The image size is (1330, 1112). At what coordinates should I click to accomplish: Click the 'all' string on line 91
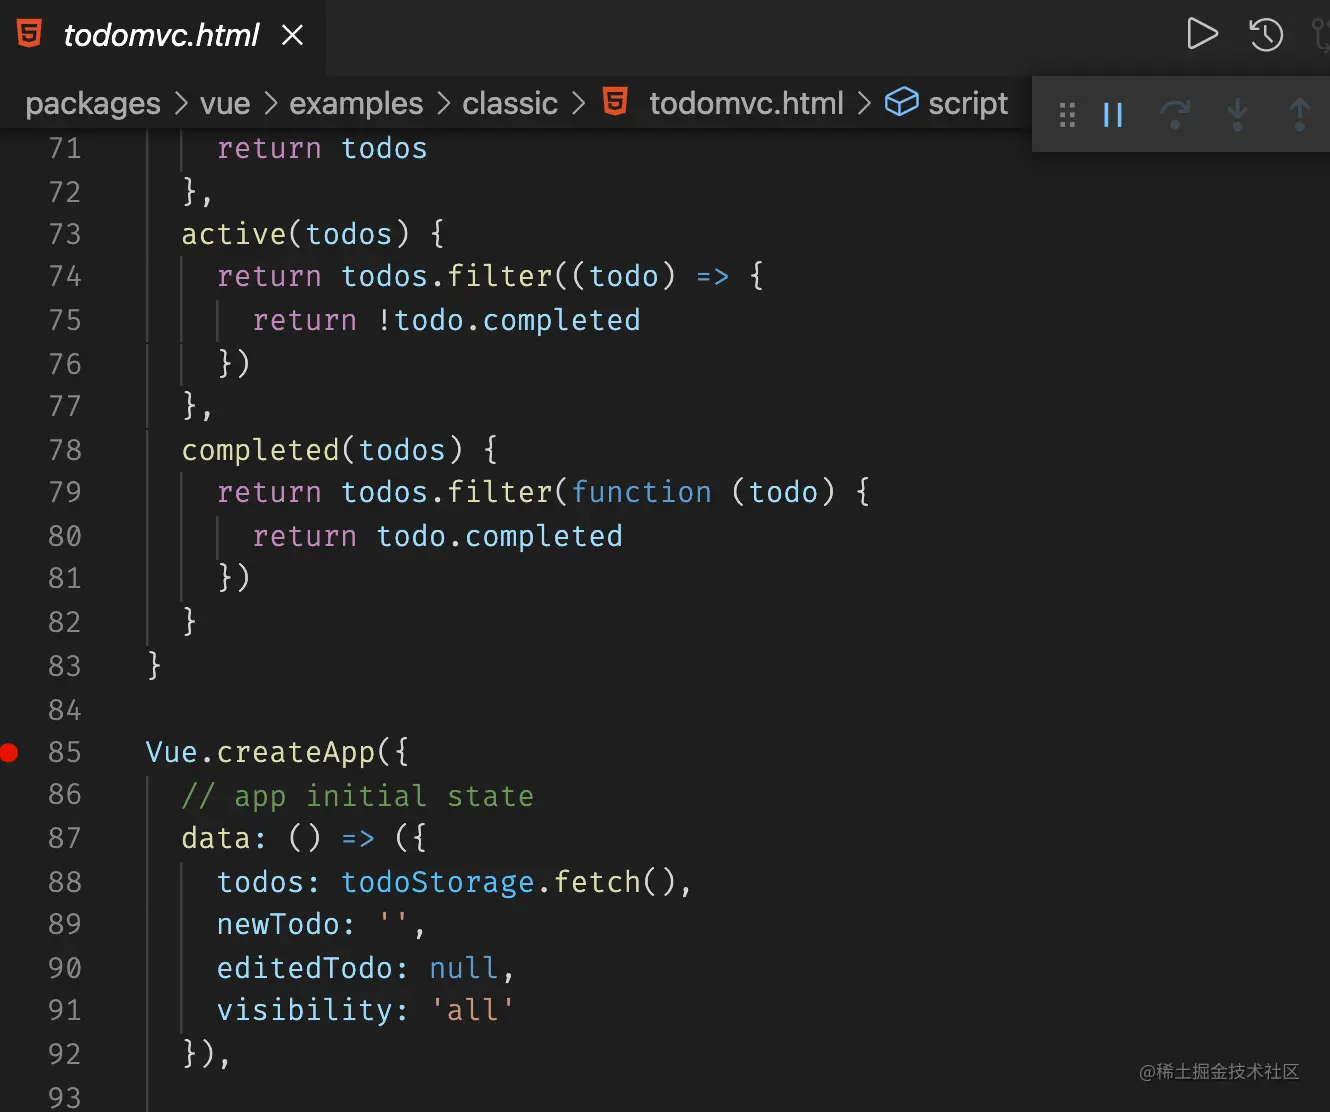[x=473, y=1010]
